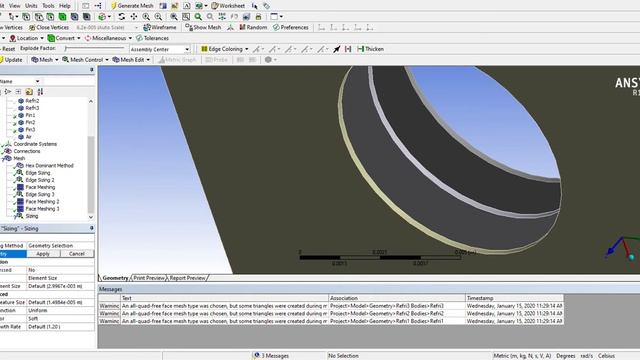The height and width of the screenshot is (360, 640).
Task: Click the Association column header
Action: coord(397,298)
